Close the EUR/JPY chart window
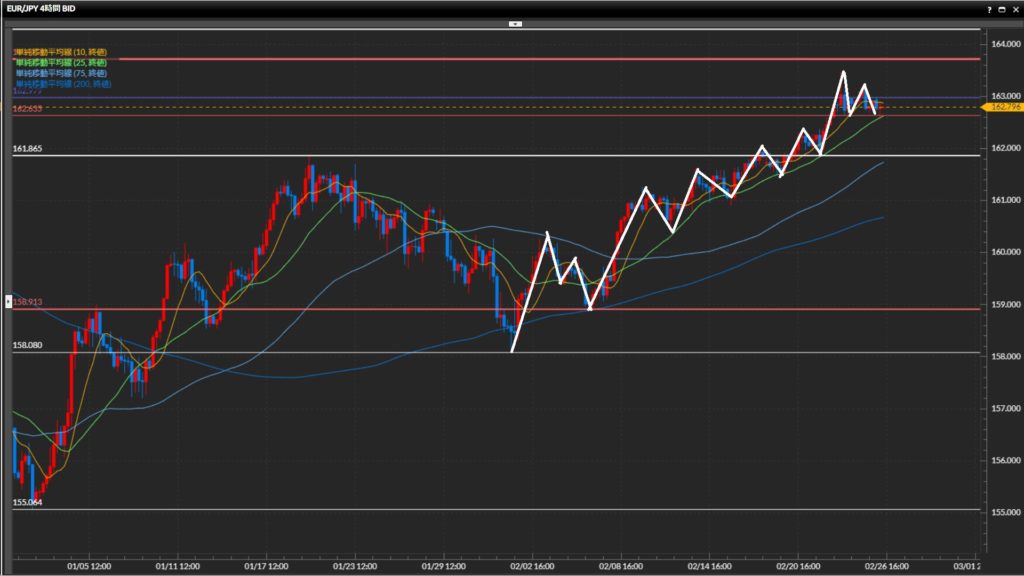The height and width of the screenshot is (576, 1024). (1014, 8)
